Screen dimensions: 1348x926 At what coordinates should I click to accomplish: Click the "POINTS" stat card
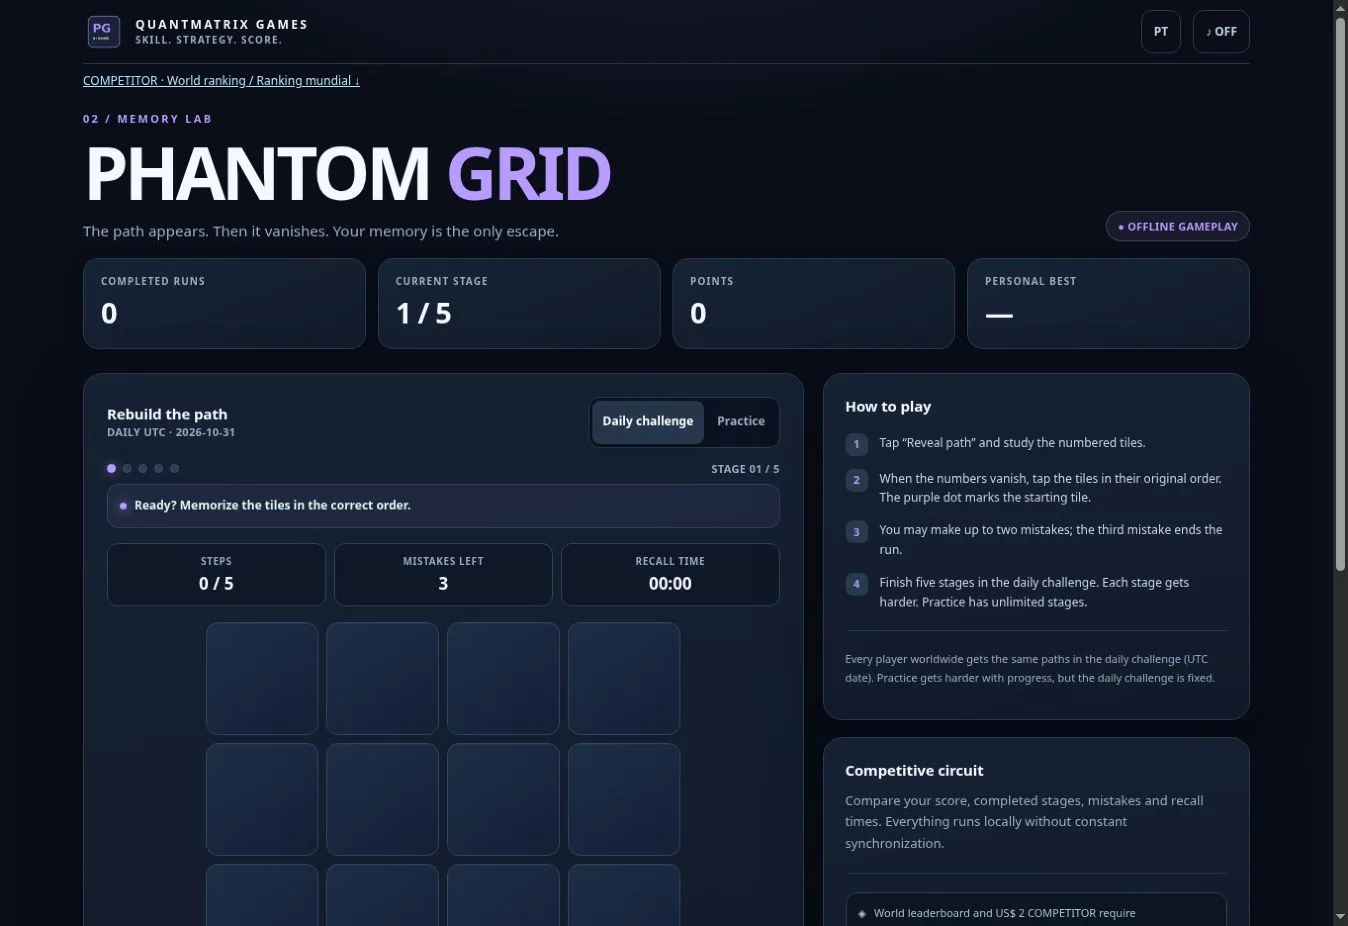tap(814, 304)
